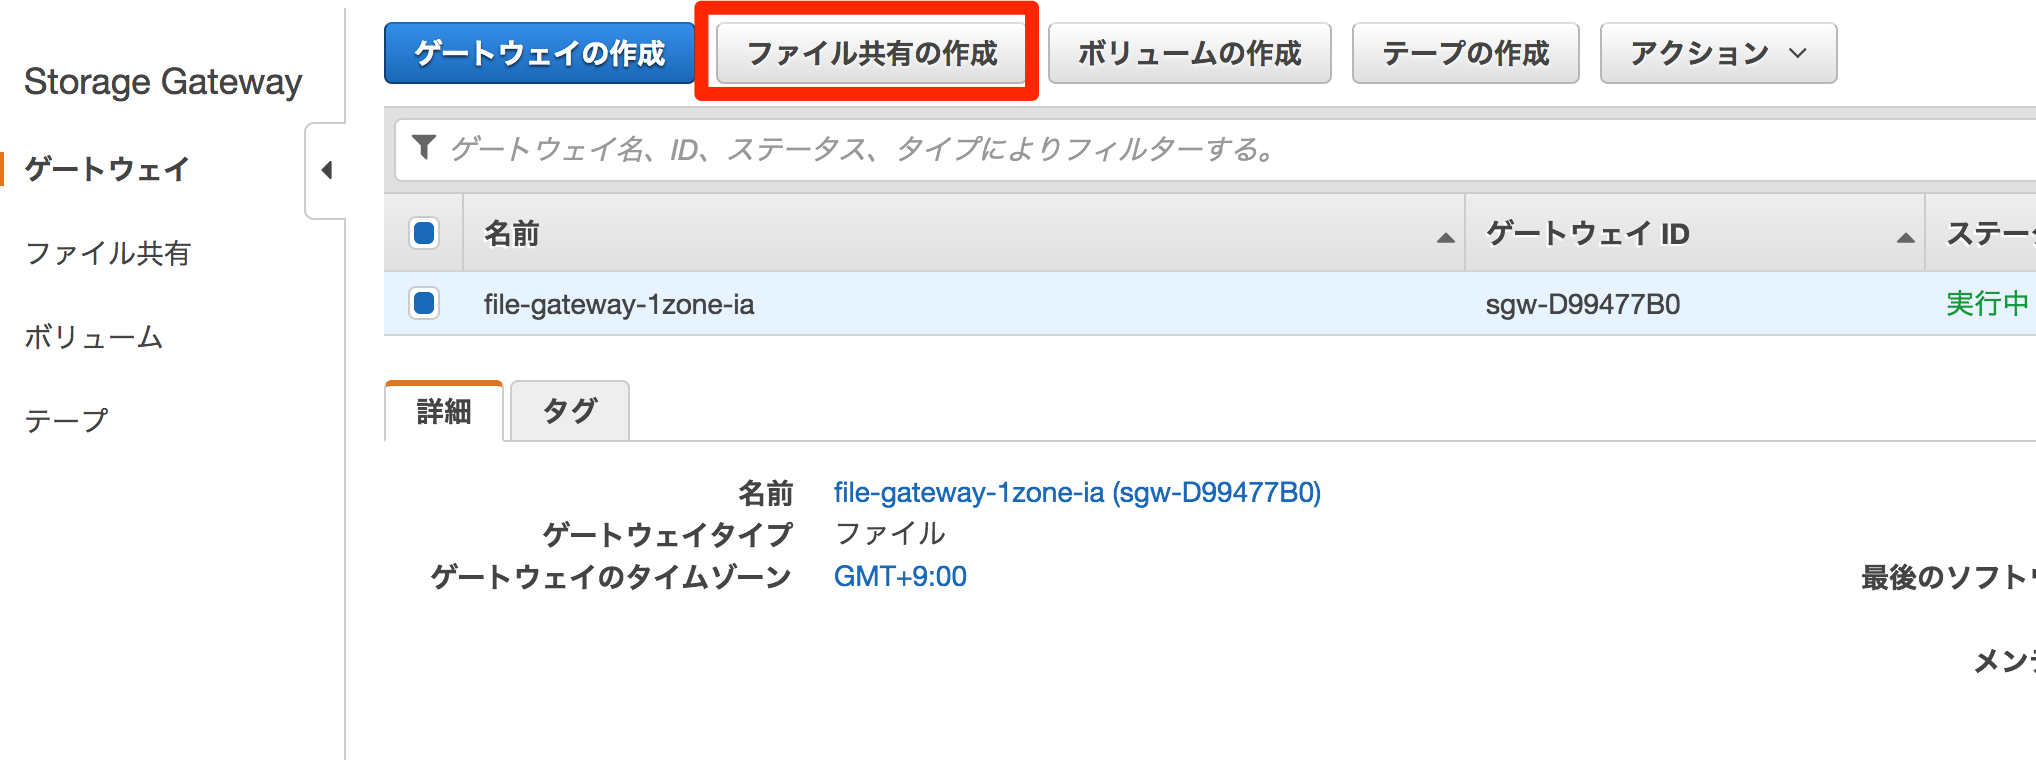The width and height of the screenshot is (2036, 760).
Task: Click the ゲートウェイの作成 button
Action: tap(539, 53)
